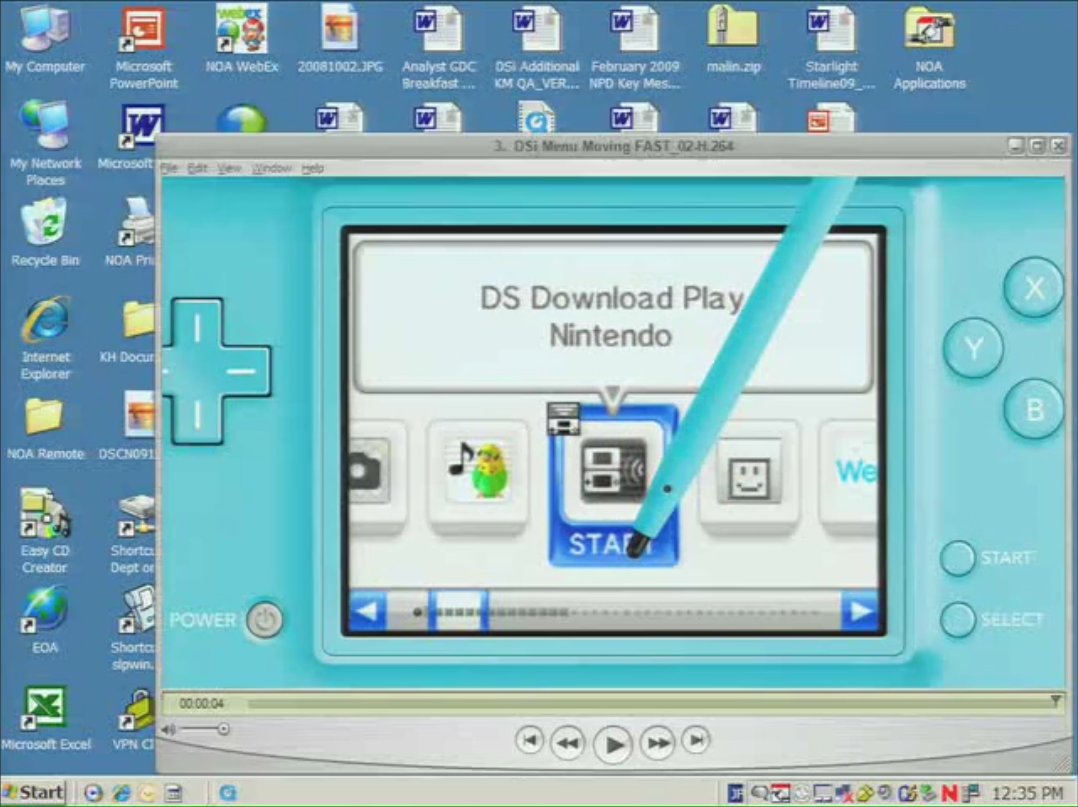Open the Edit menu in QuickTime

pos(197,168)
